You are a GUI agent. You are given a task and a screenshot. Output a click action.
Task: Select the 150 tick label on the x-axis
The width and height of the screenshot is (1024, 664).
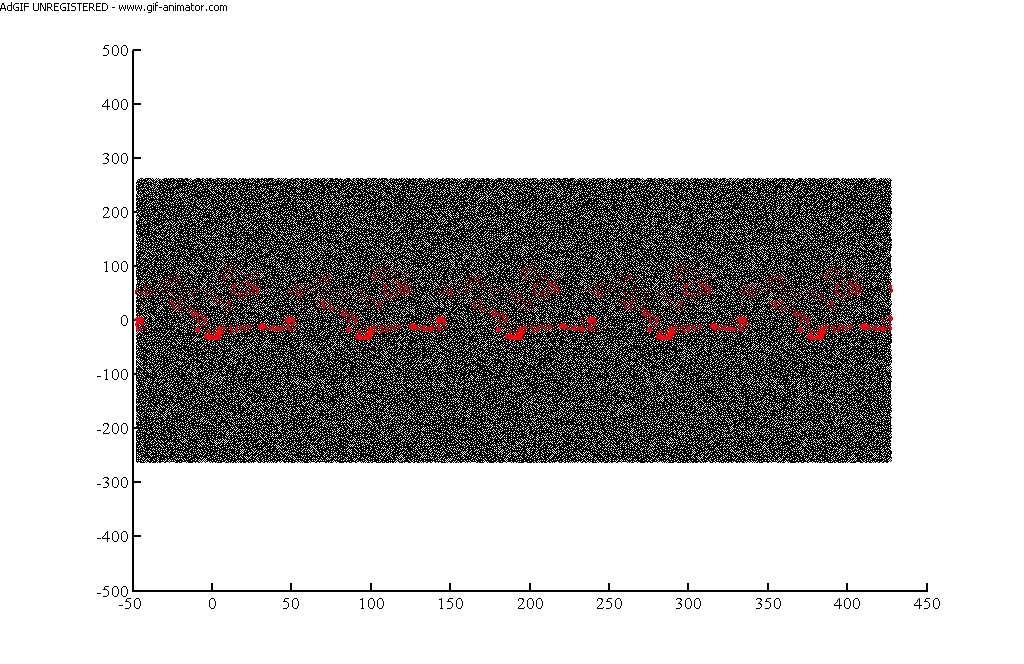coord(450,604)
